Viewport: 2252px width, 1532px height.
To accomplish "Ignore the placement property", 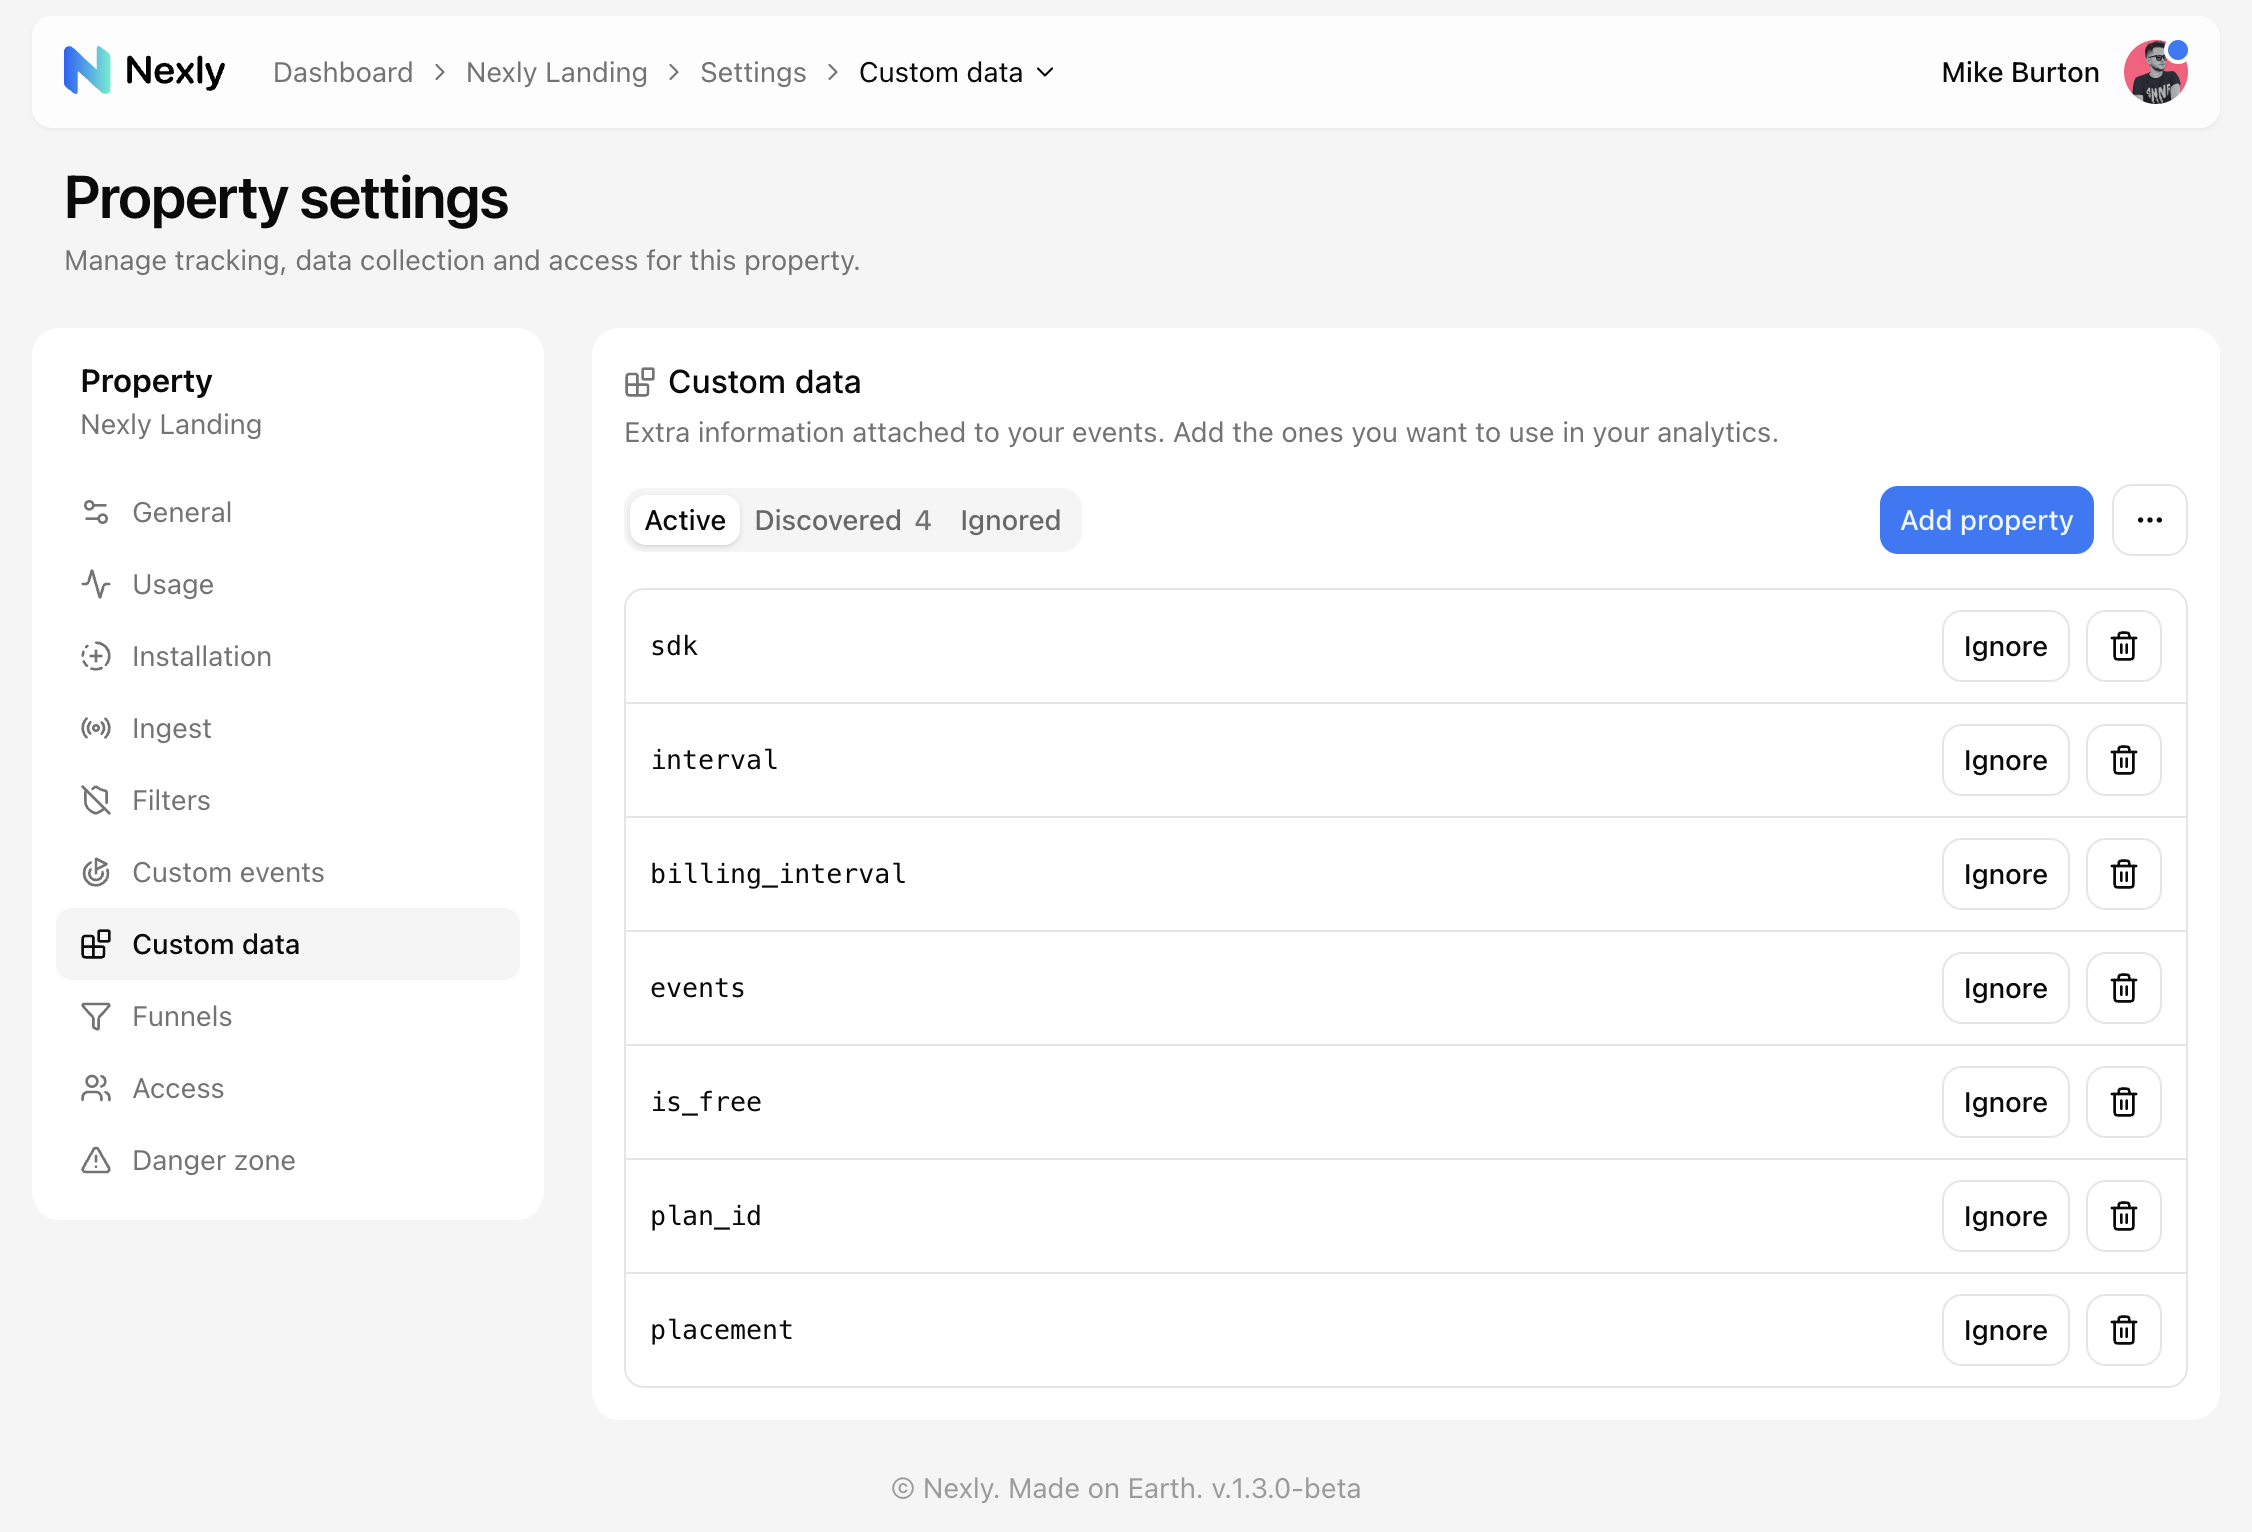I will (x=2005, y=1330).
